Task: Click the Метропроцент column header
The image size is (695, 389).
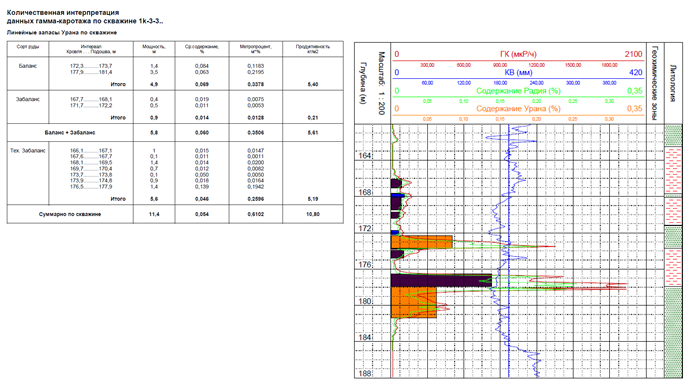Action: click(x=255, y=49)
